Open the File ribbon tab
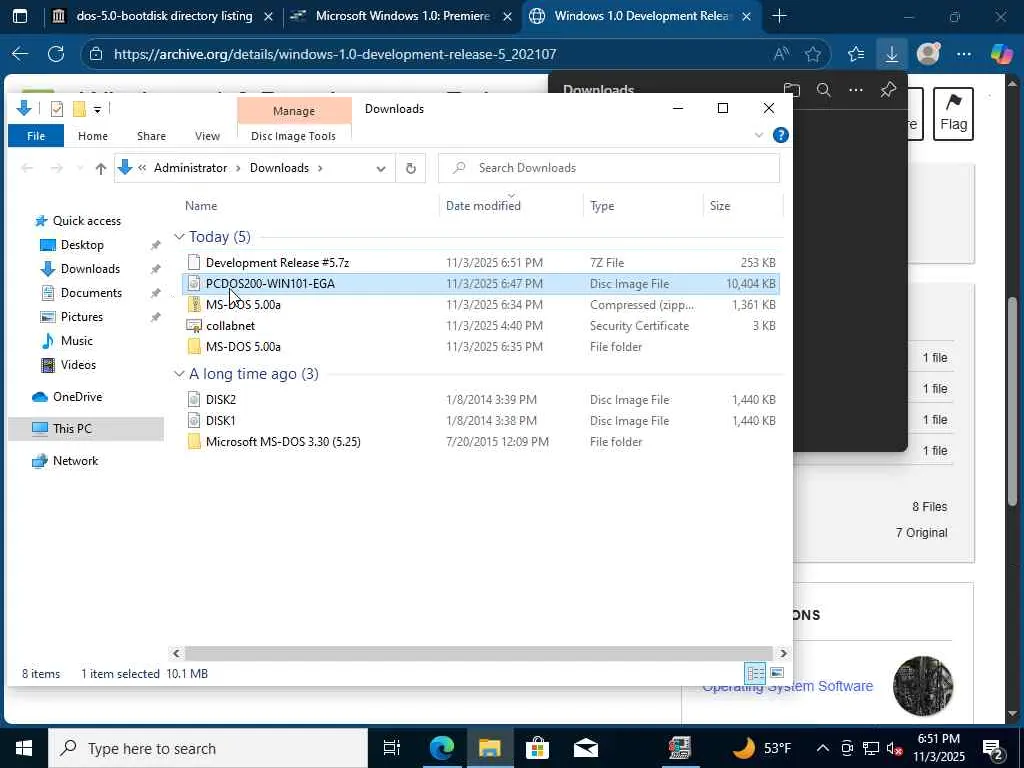 click(36, 136)
